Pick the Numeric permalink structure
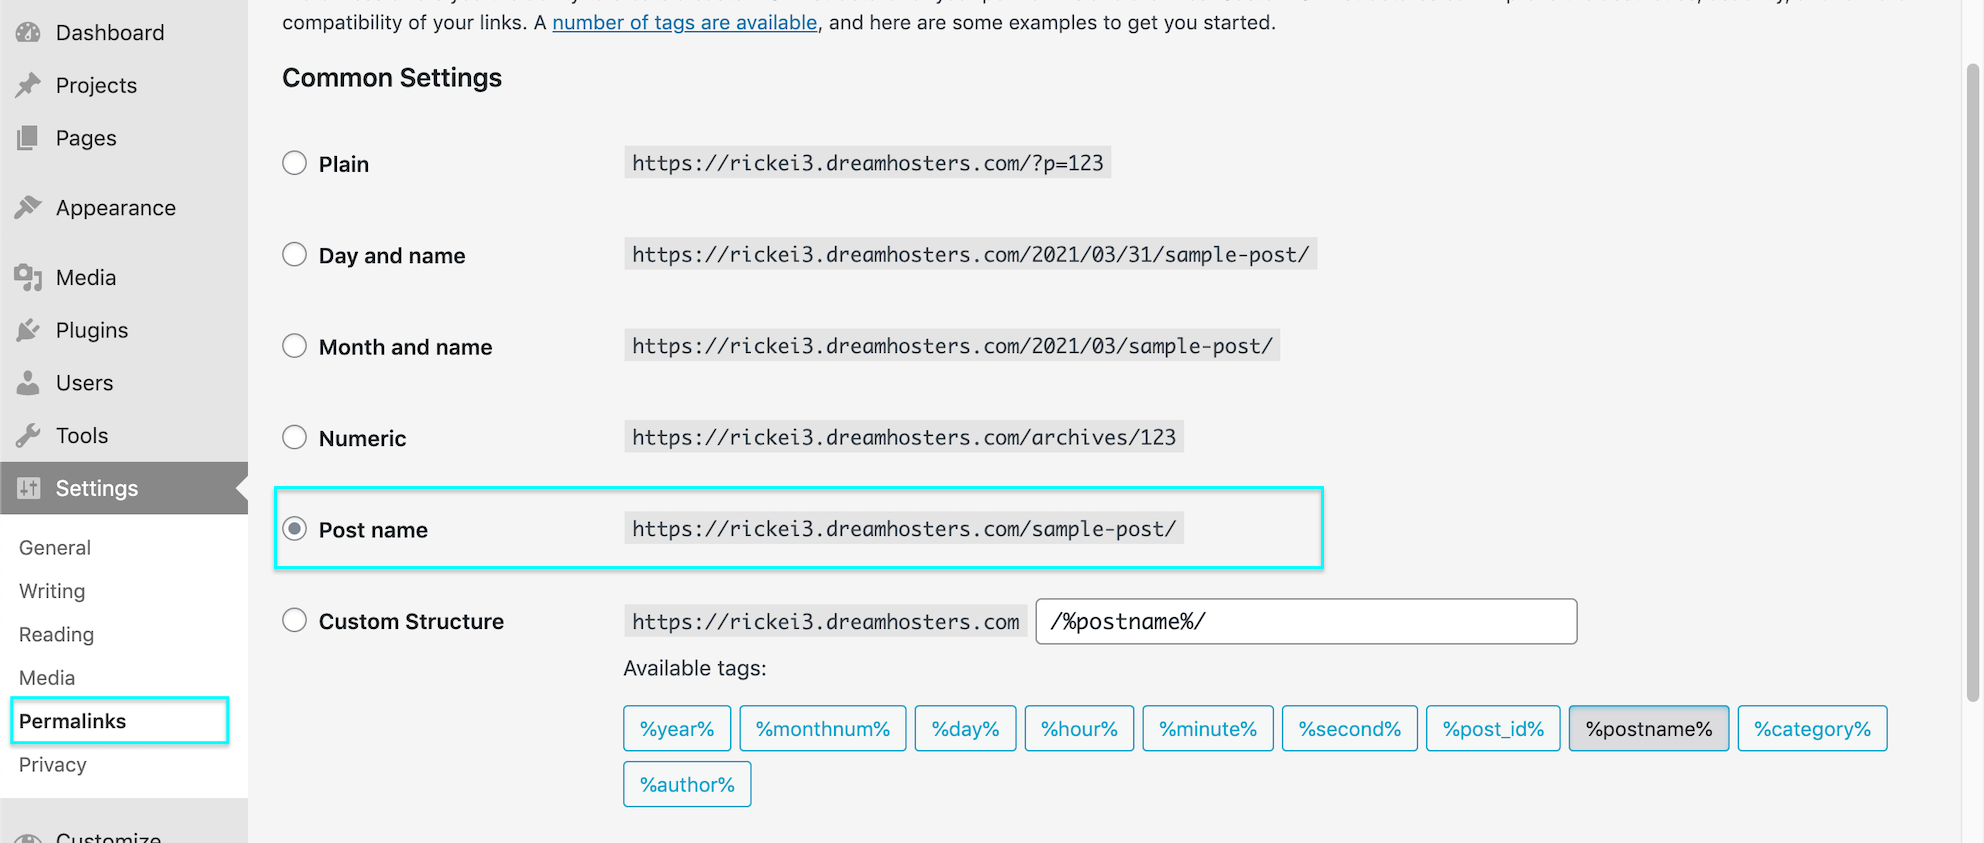The image size is (1984, 843). [x=294, y=438]
